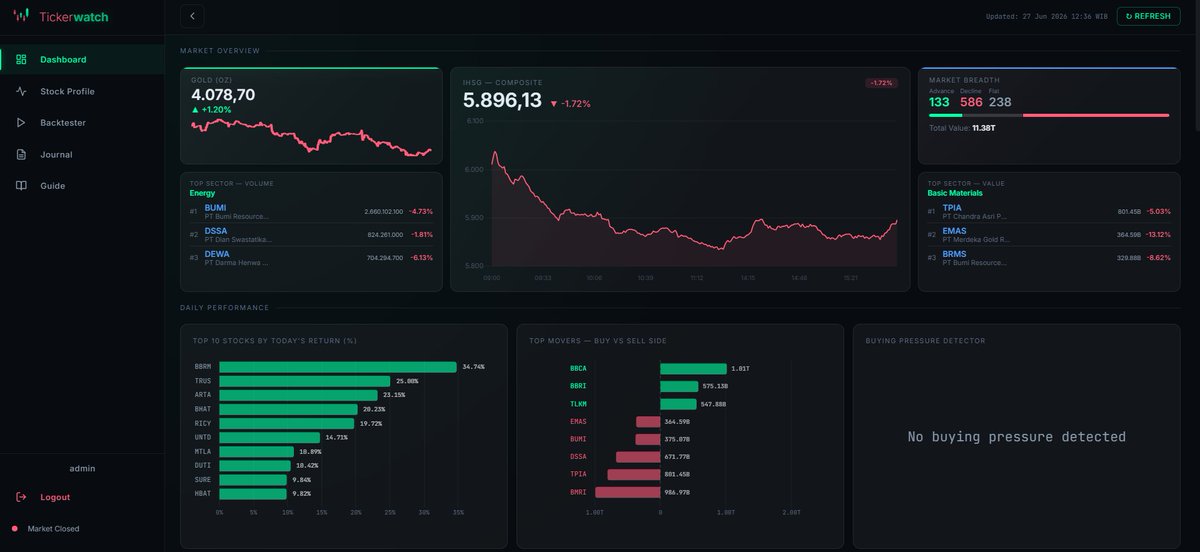
Task: Open the BUMI ticker link in volume list
Action: (215, 208)
